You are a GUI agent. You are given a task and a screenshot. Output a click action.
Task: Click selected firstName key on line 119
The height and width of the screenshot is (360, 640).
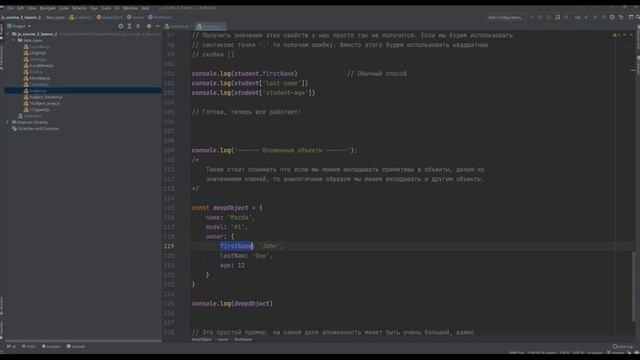(x=237, y=246)
